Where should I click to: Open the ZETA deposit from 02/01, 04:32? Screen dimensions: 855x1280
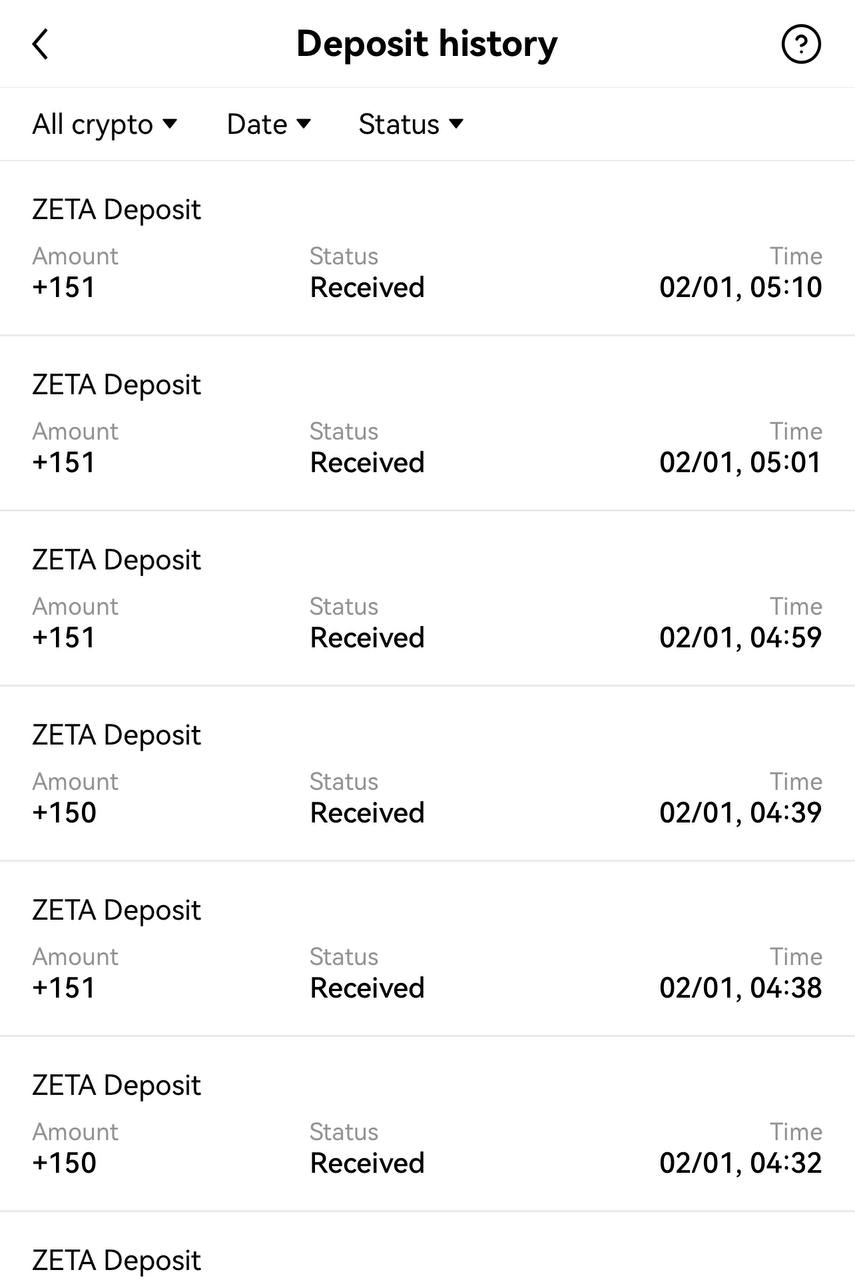(427, 1123)
